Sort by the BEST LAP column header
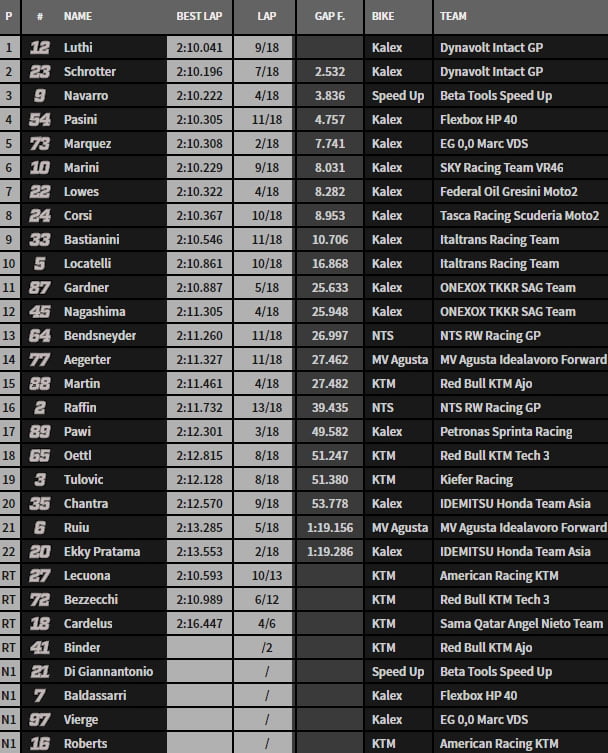 [200, 17]
